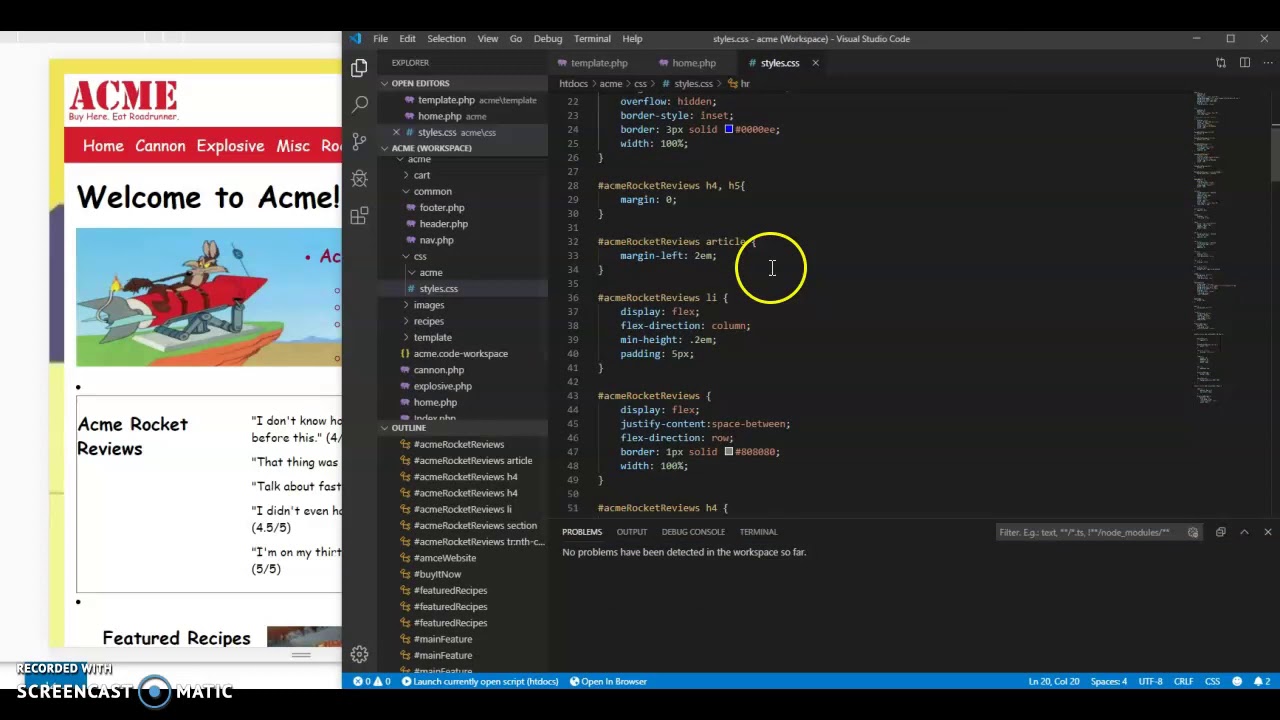The height and width of the screenshot is (720, 1280).
Task: Change the CSS language mode in status bar
Action: coord(1212,681)
